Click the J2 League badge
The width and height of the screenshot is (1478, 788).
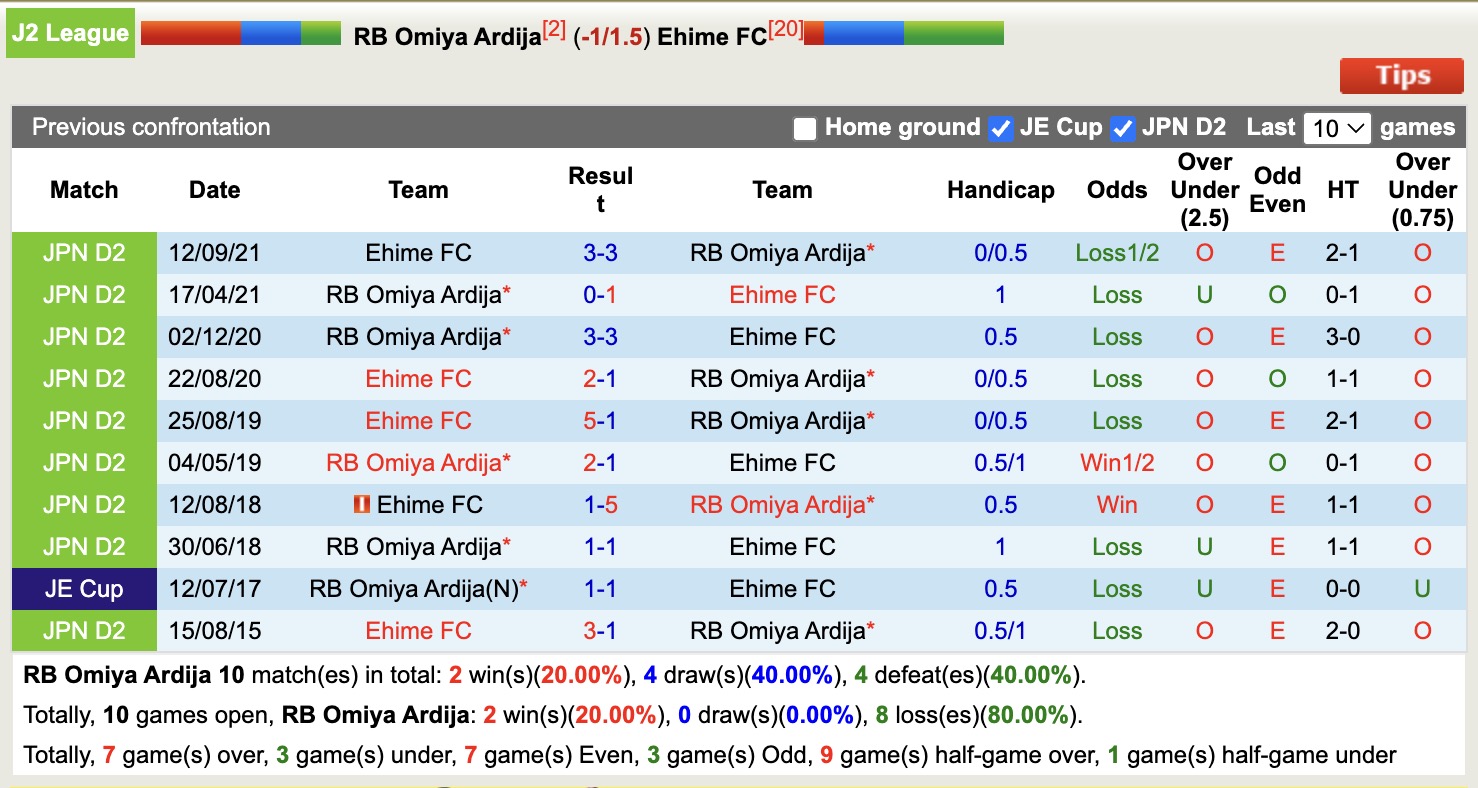pyautogui.click(x=70, y=31)
